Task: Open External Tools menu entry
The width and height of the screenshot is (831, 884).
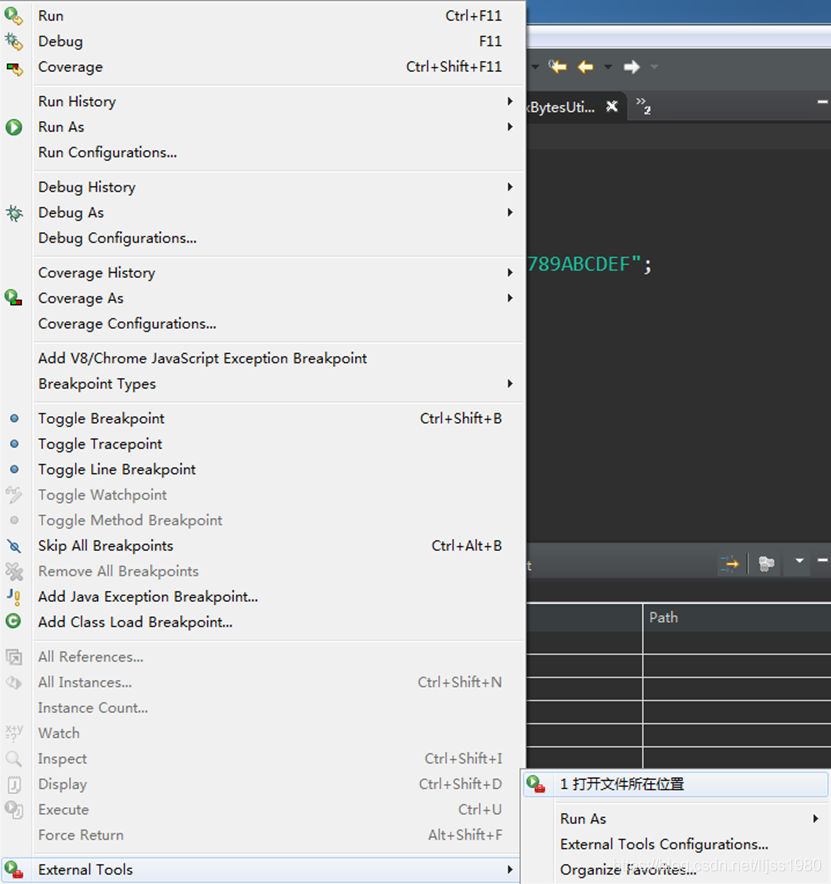Action: pos(262,869)
